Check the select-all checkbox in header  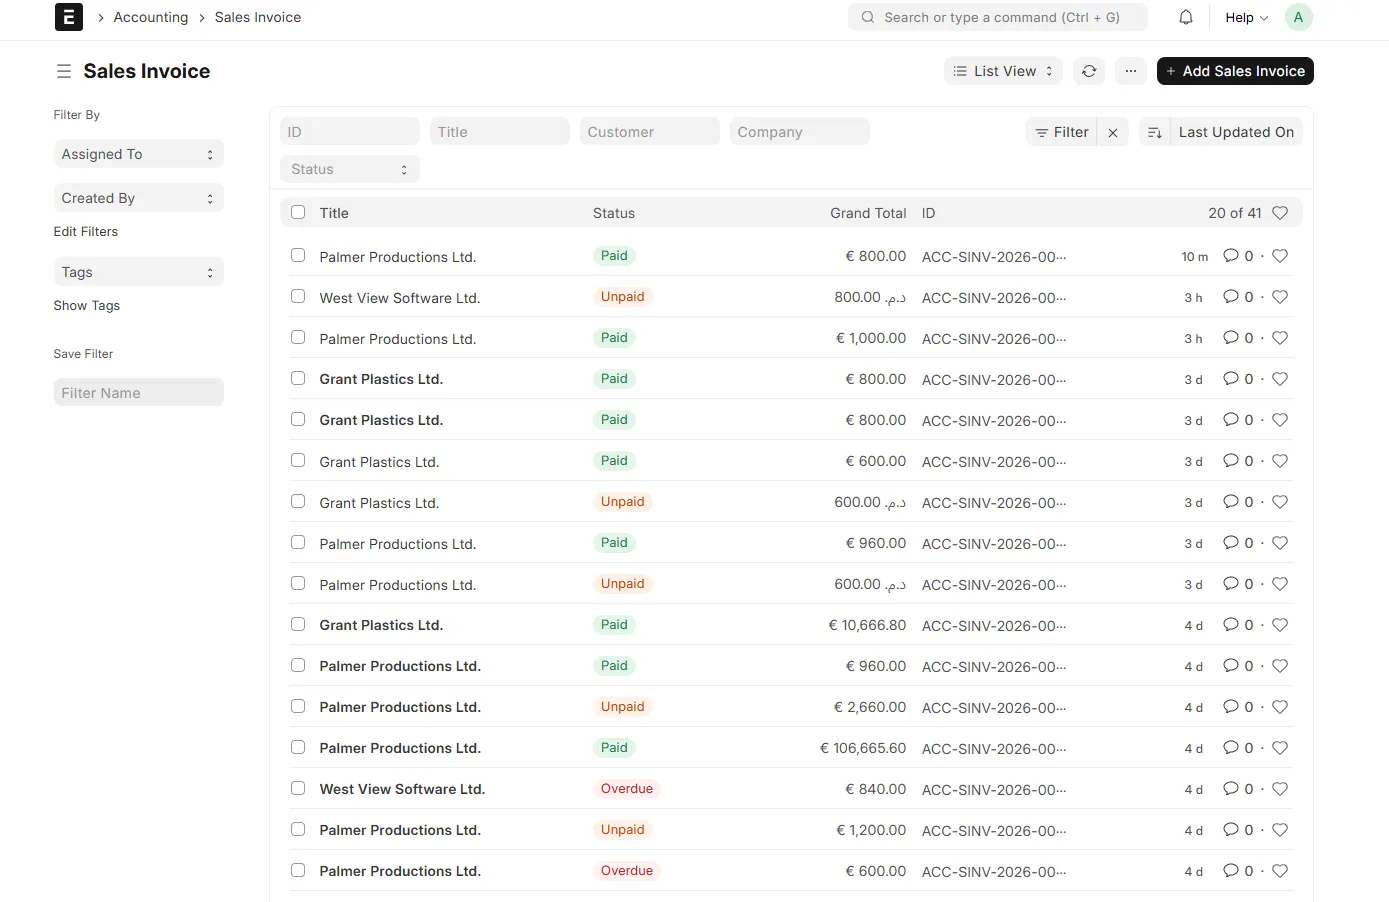point(298,212)
